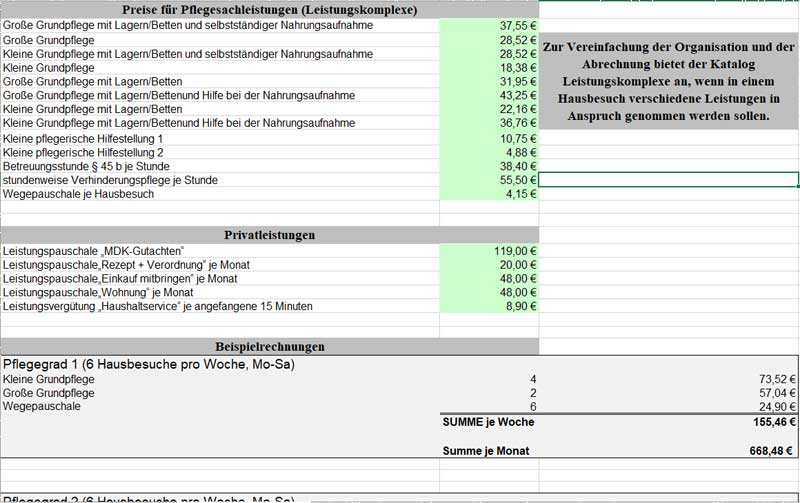
Task: Select the 43,25 € price cell
Action: (489, 95)
